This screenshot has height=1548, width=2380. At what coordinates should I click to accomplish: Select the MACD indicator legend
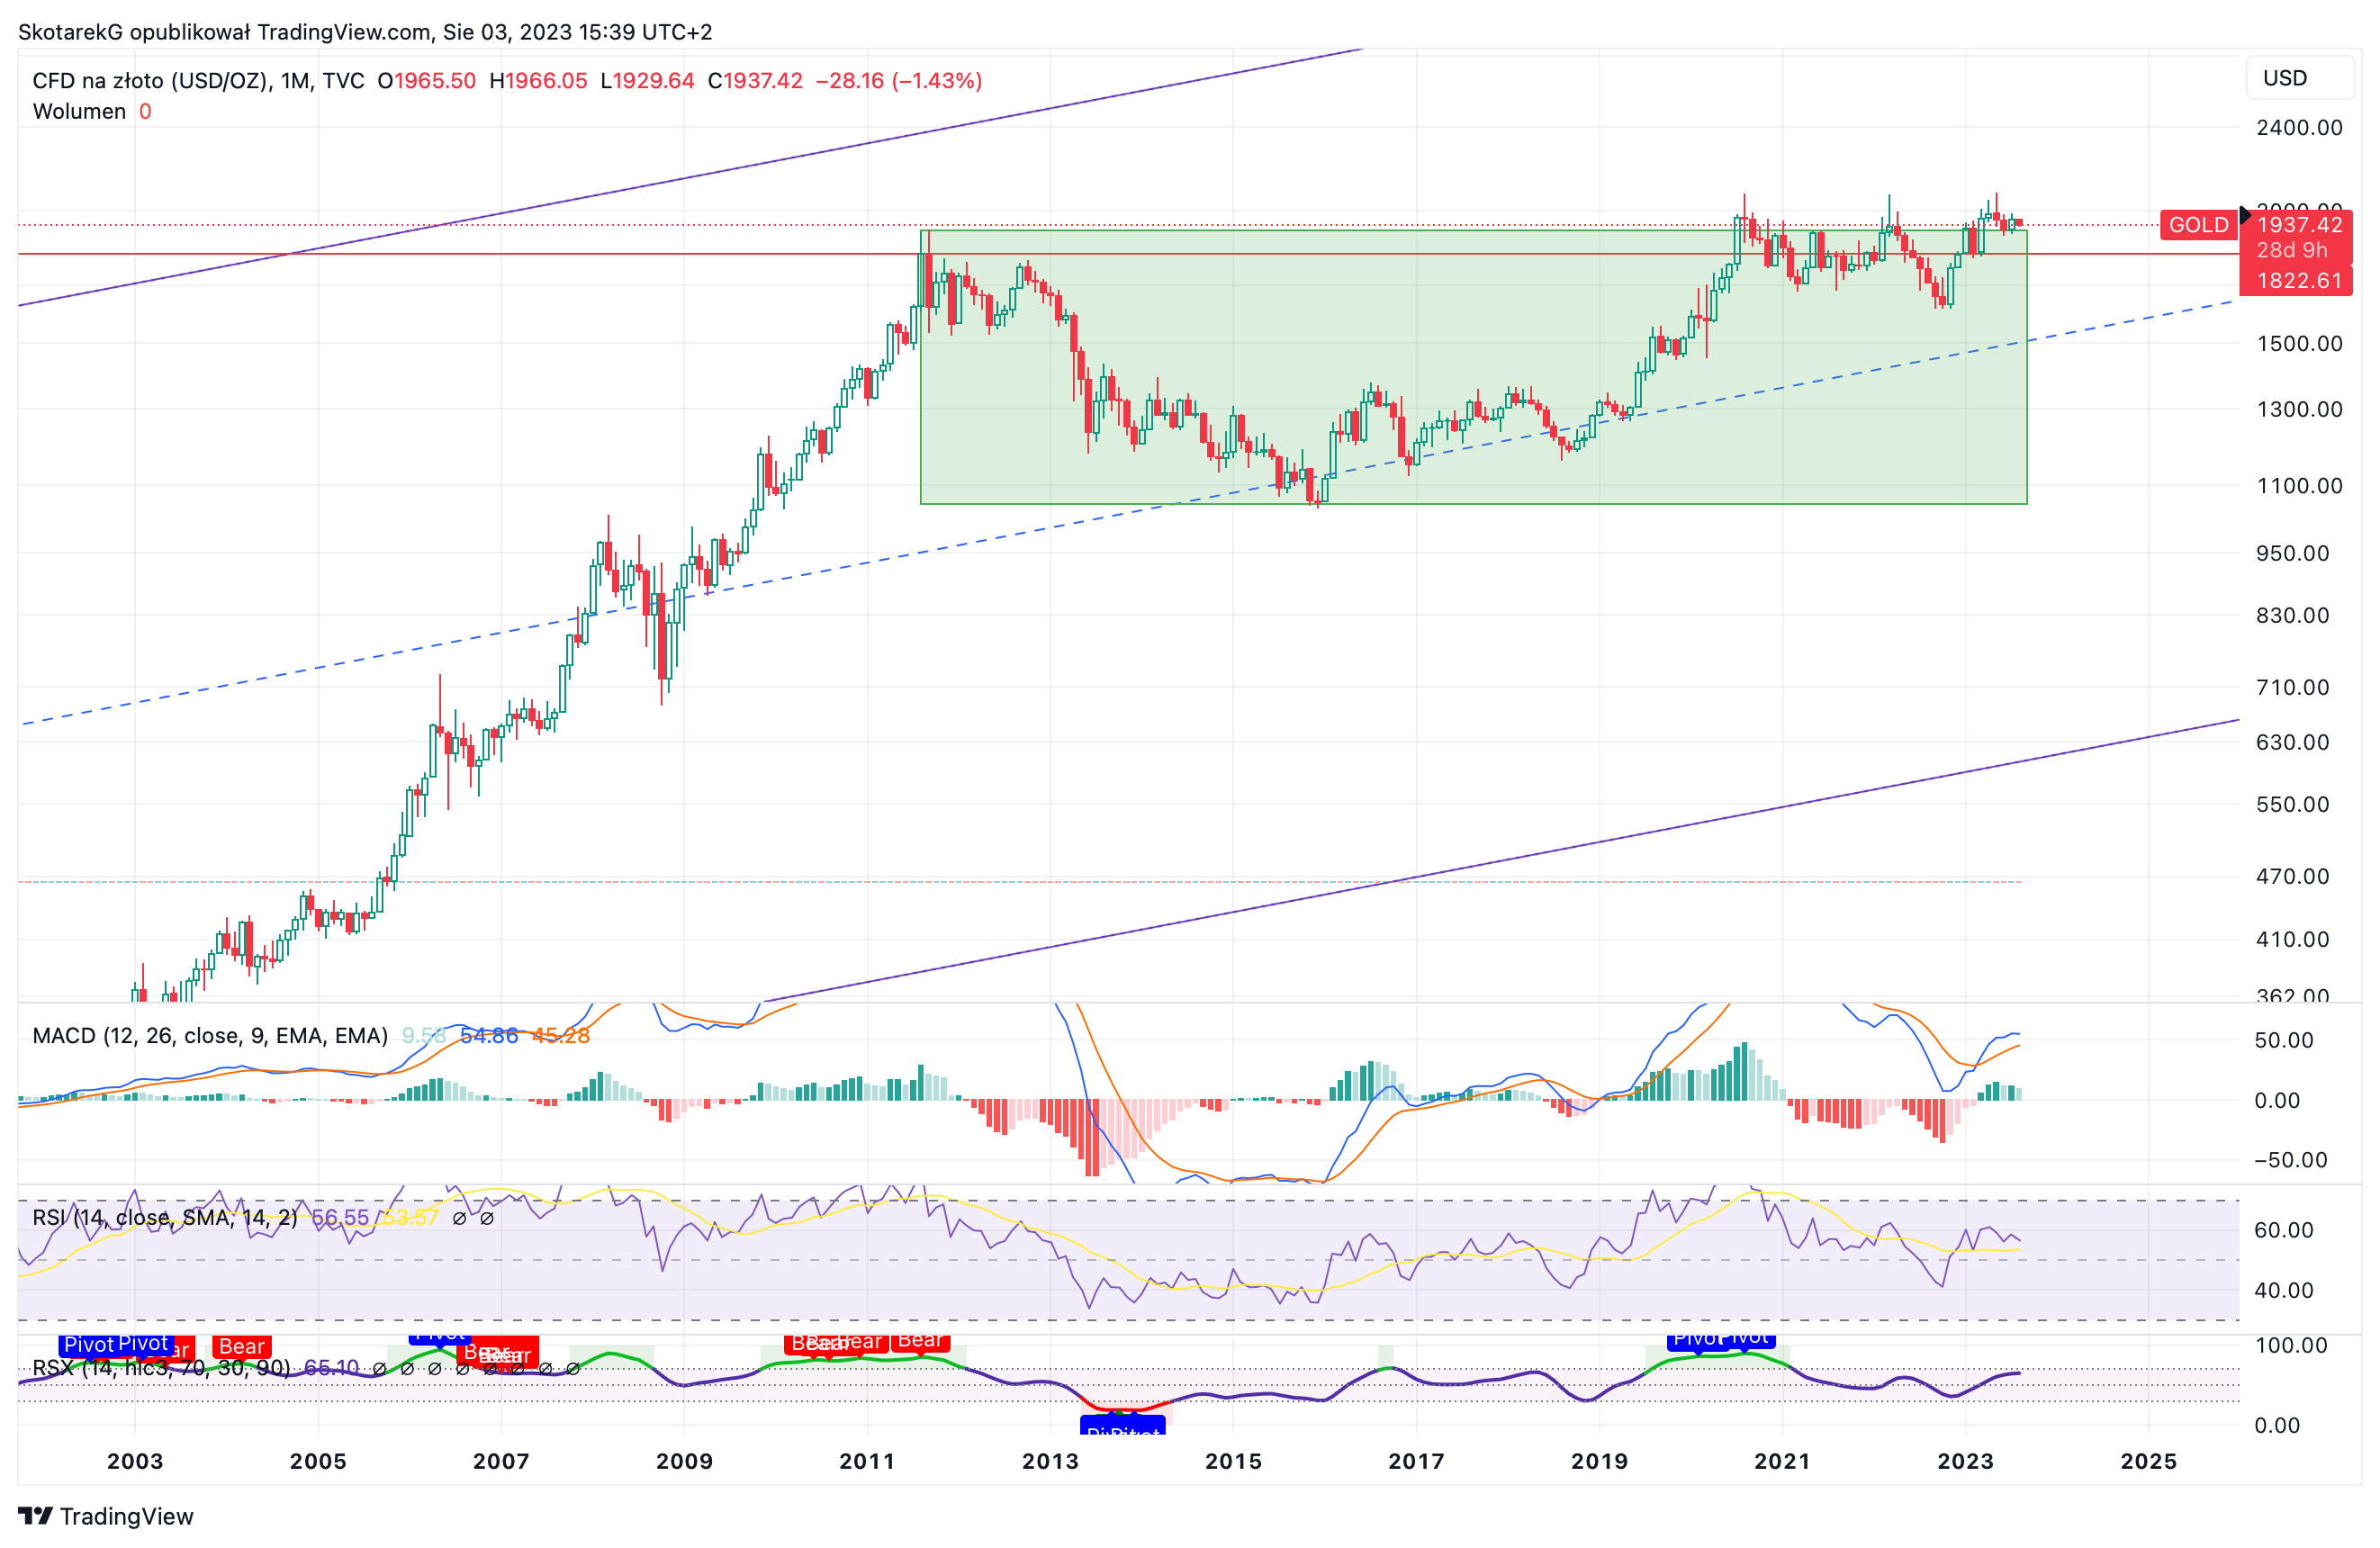[x=210, y=1035]
